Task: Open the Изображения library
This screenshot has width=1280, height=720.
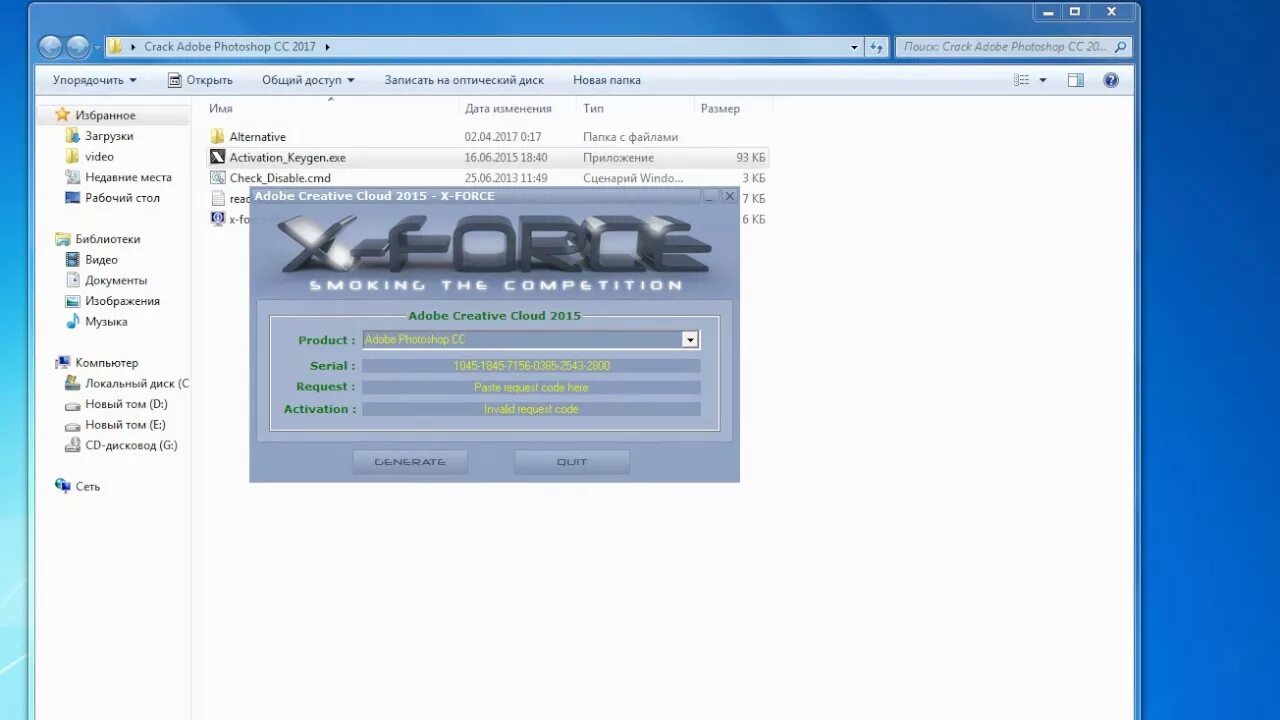Action: tap(122, 301)
